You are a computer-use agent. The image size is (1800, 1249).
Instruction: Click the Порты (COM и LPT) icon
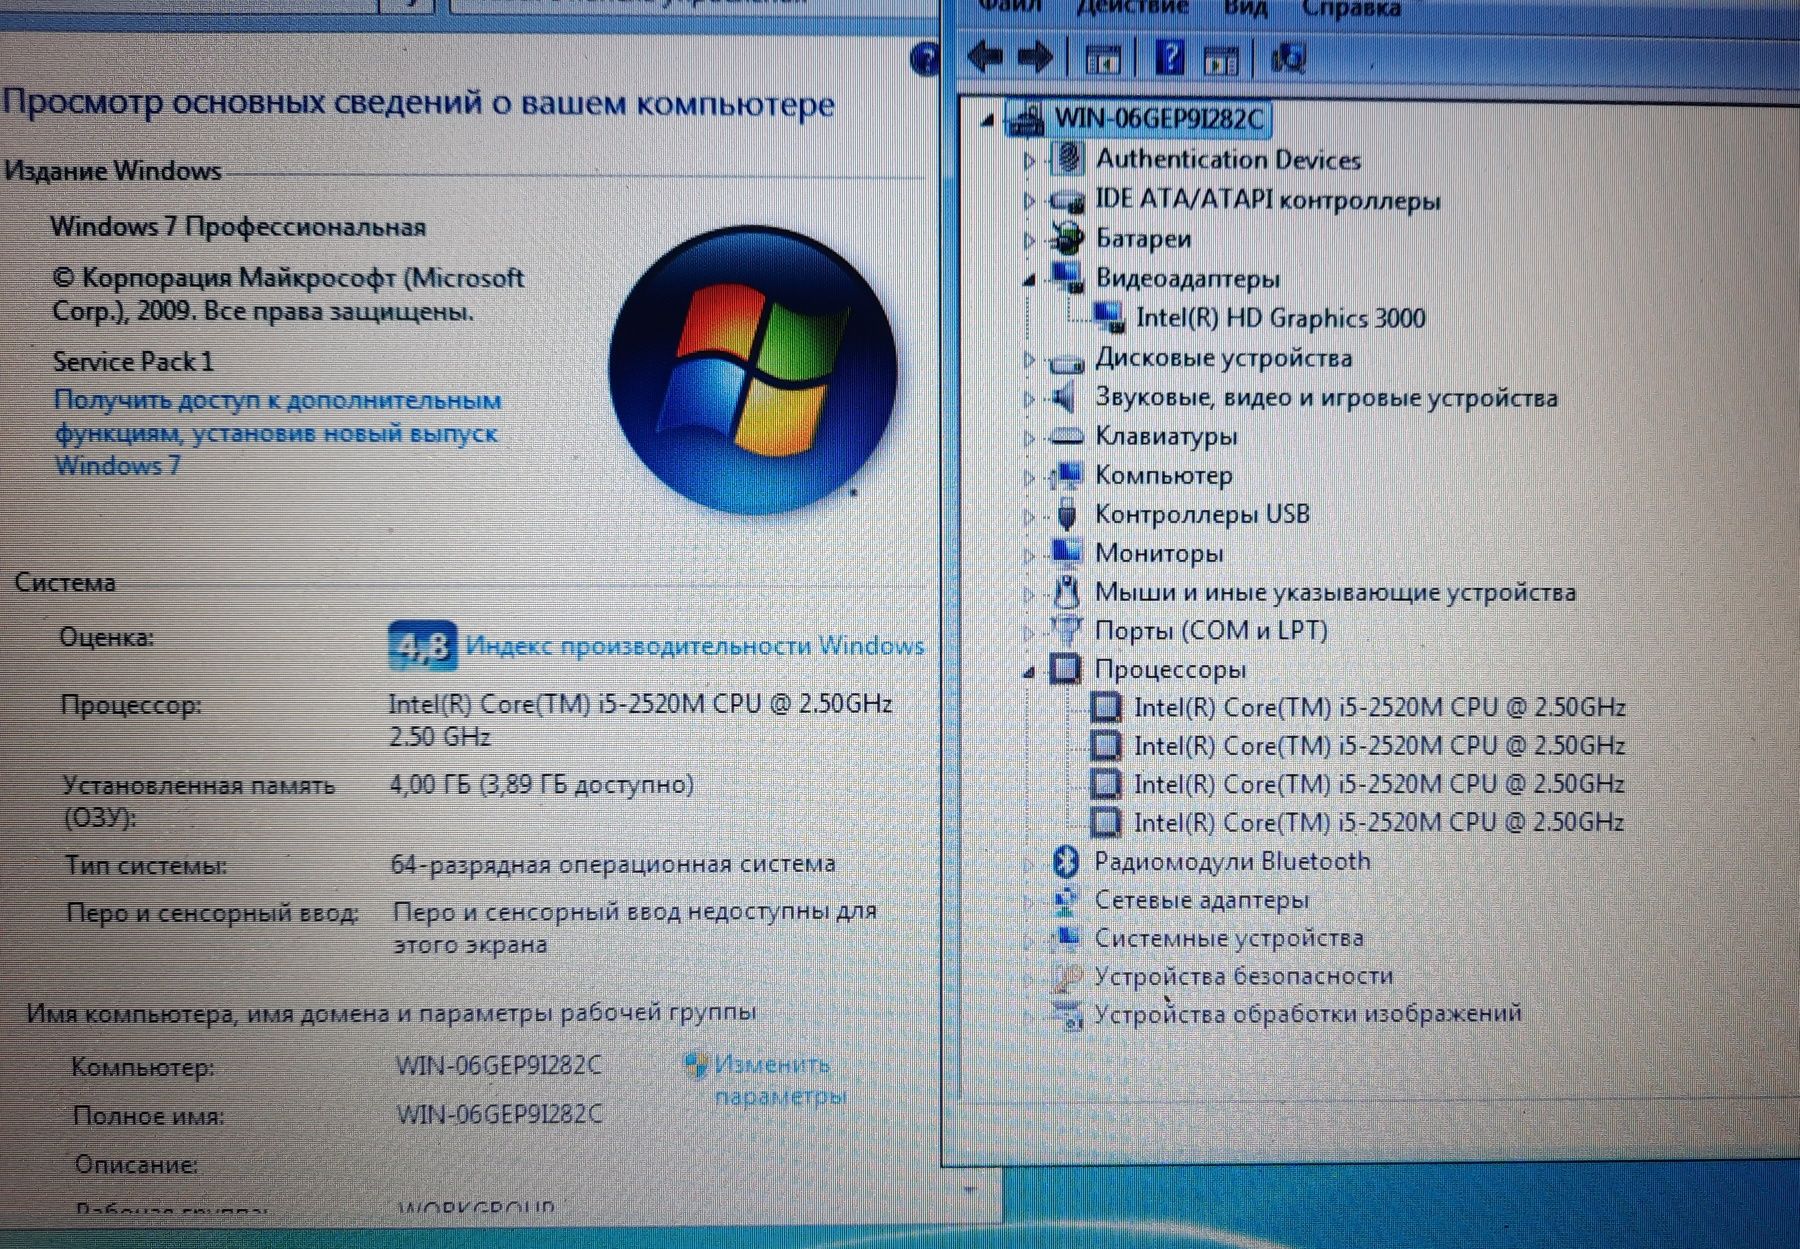[1066, 630]
